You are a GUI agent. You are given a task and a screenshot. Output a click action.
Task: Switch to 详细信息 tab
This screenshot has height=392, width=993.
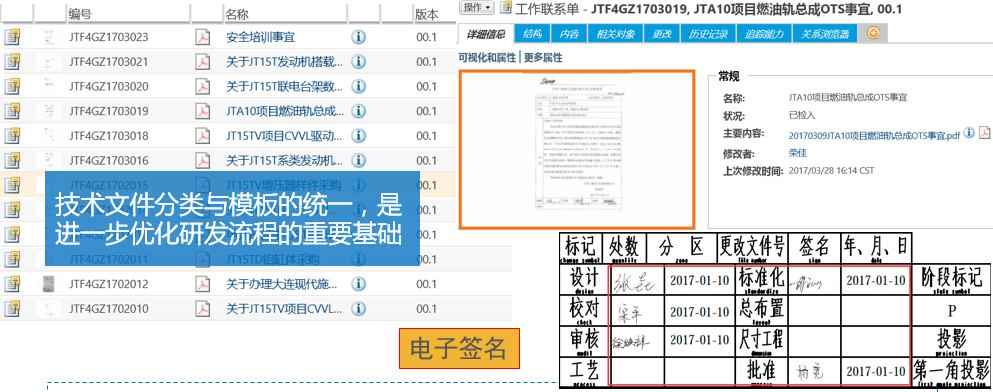click(486, 34)
